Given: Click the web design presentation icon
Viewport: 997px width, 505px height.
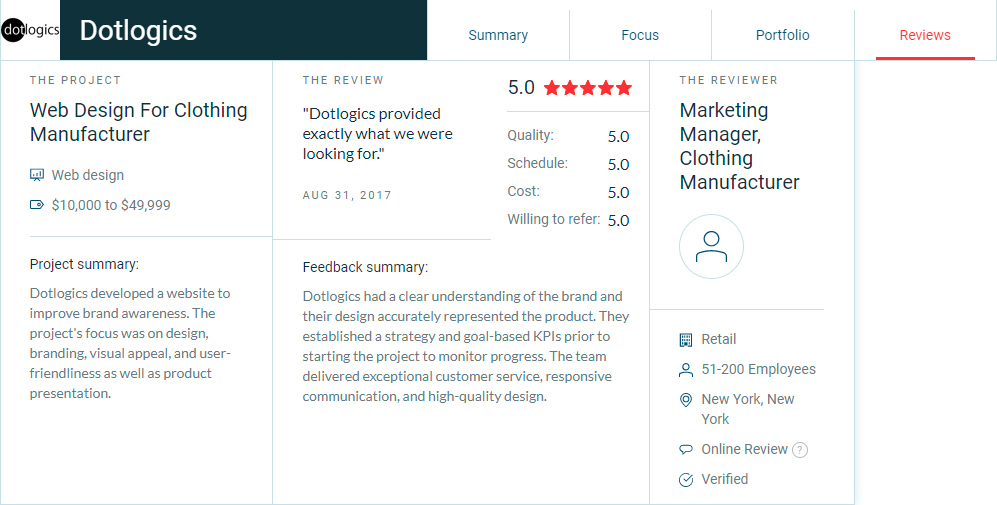Looking at the screenshot, I should point(37,175).
